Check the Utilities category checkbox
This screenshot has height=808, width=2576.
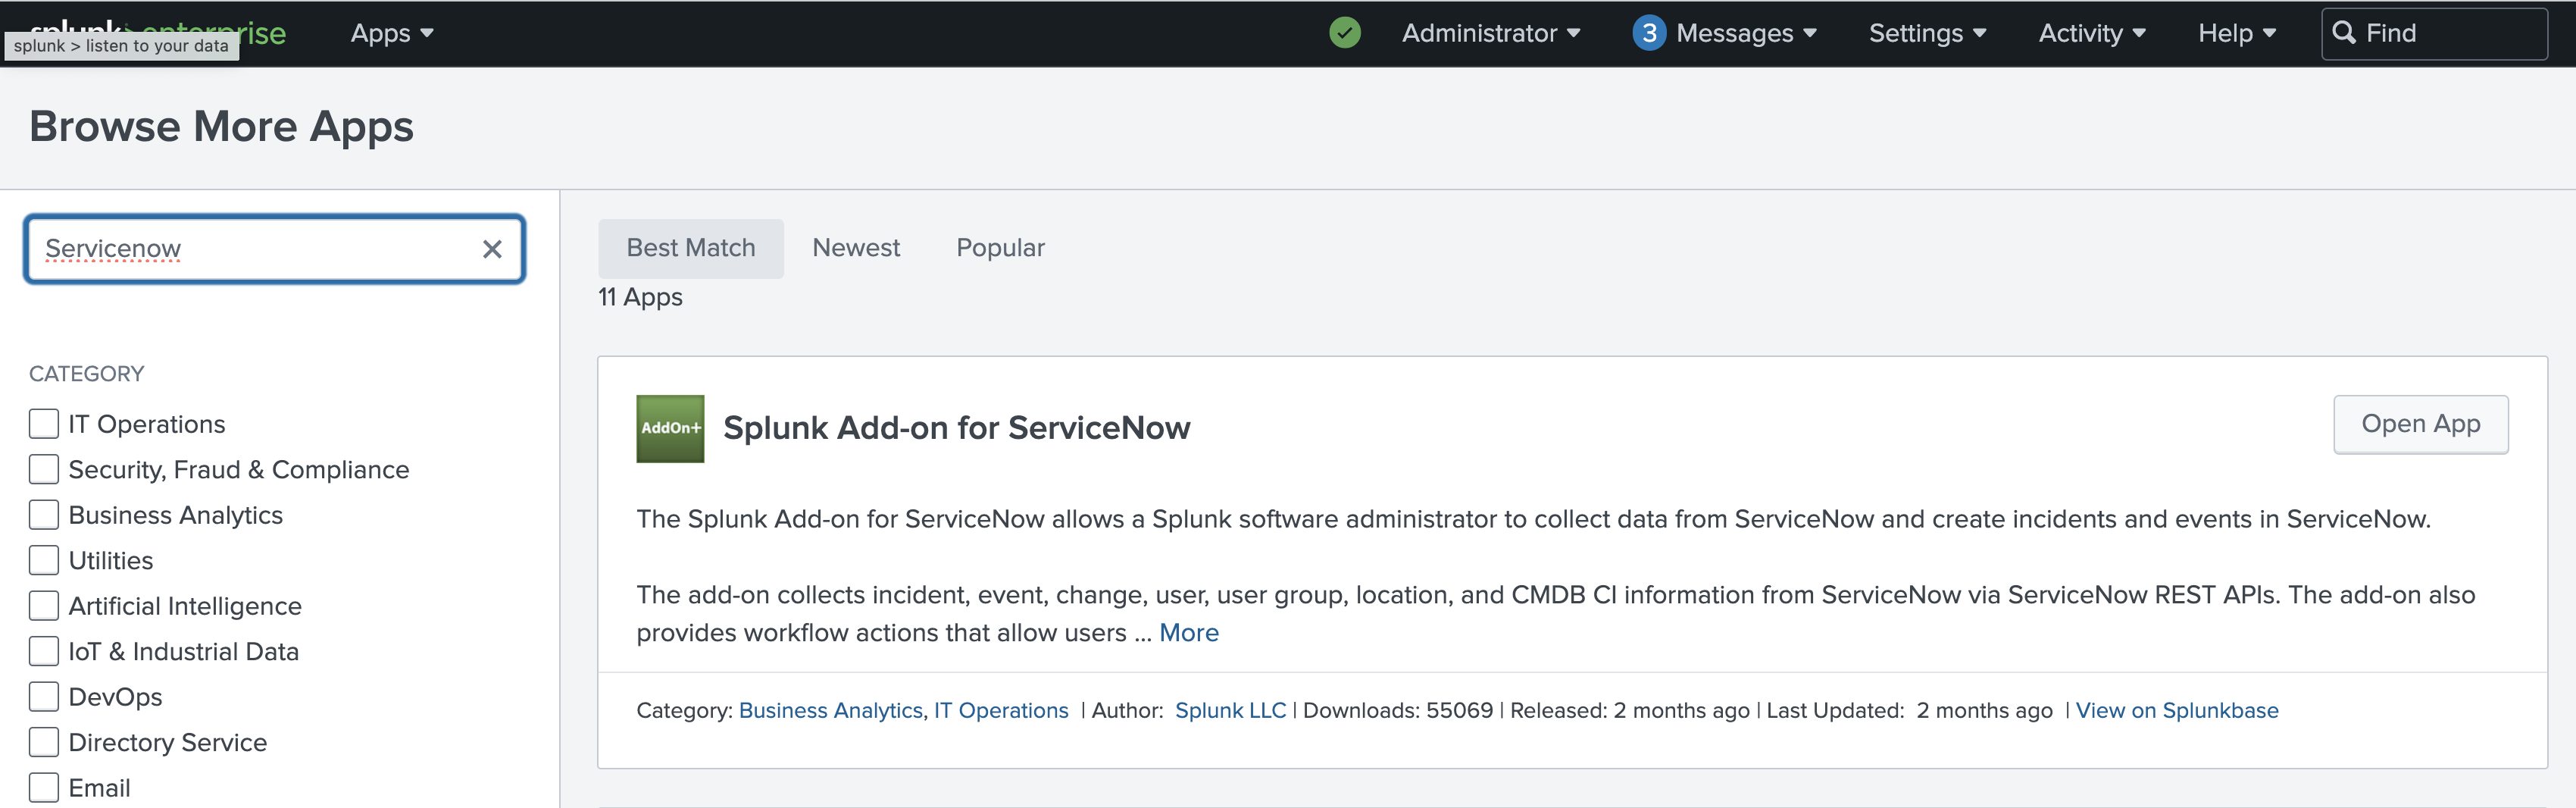(43, 560)
